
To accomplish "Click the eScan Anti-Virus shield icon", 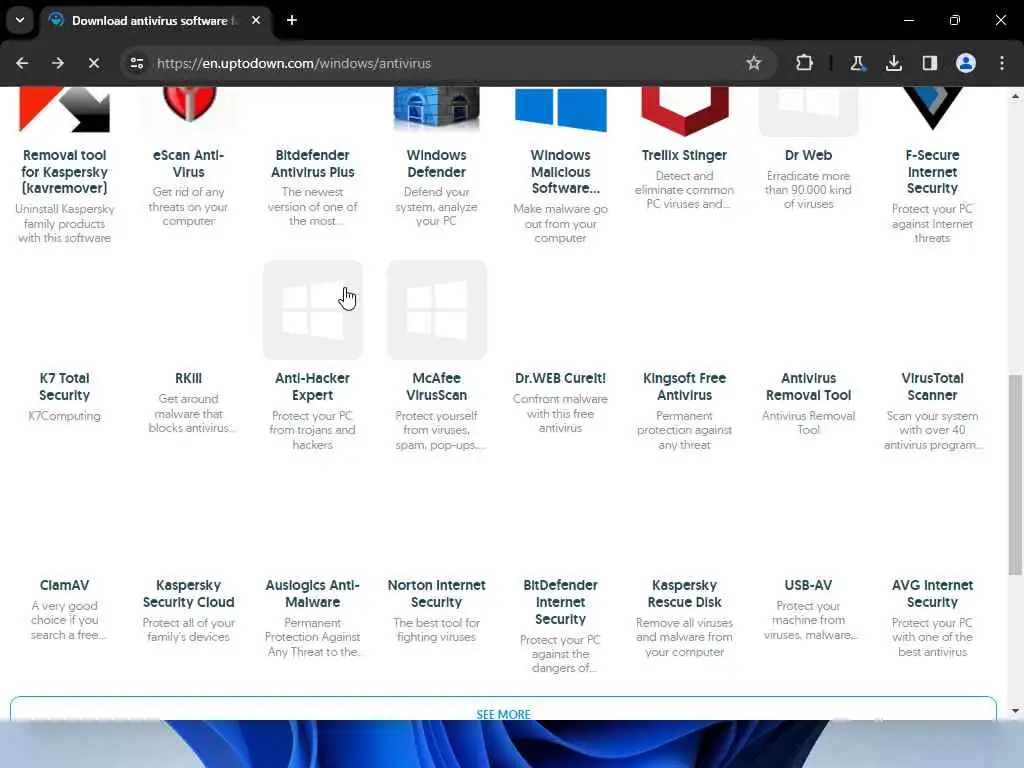I will (189, 104).
